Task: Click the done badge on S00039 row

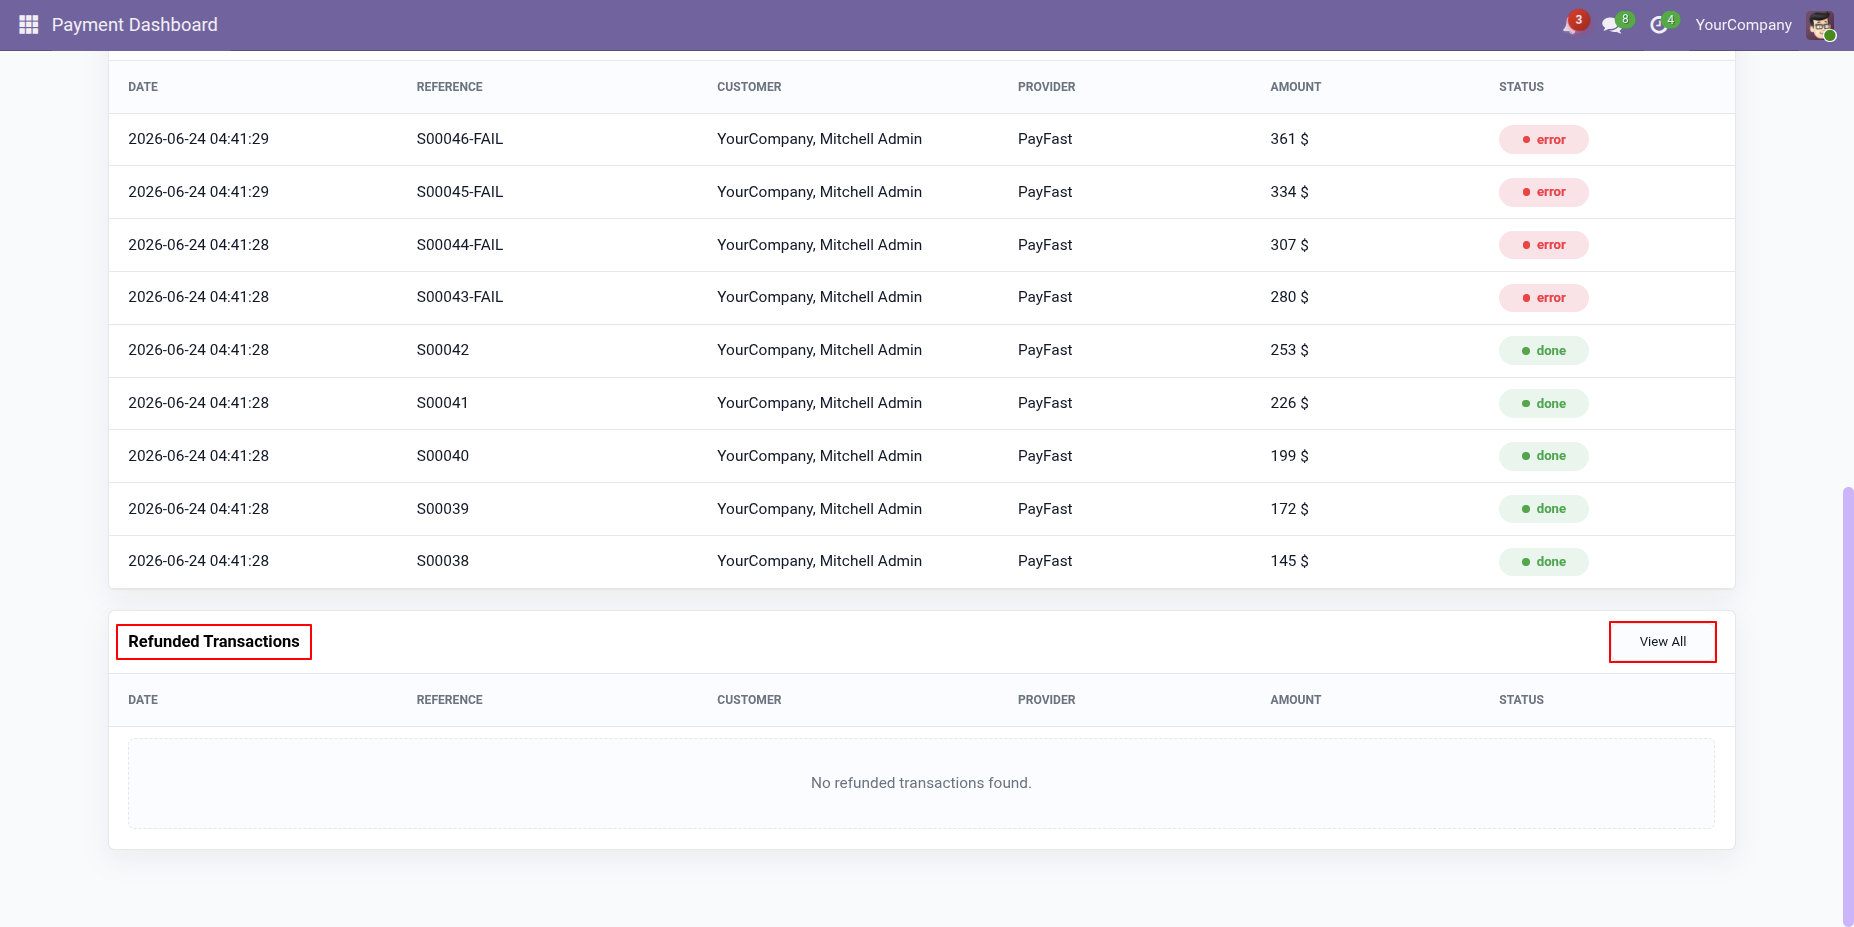Action: point(1543,509)
